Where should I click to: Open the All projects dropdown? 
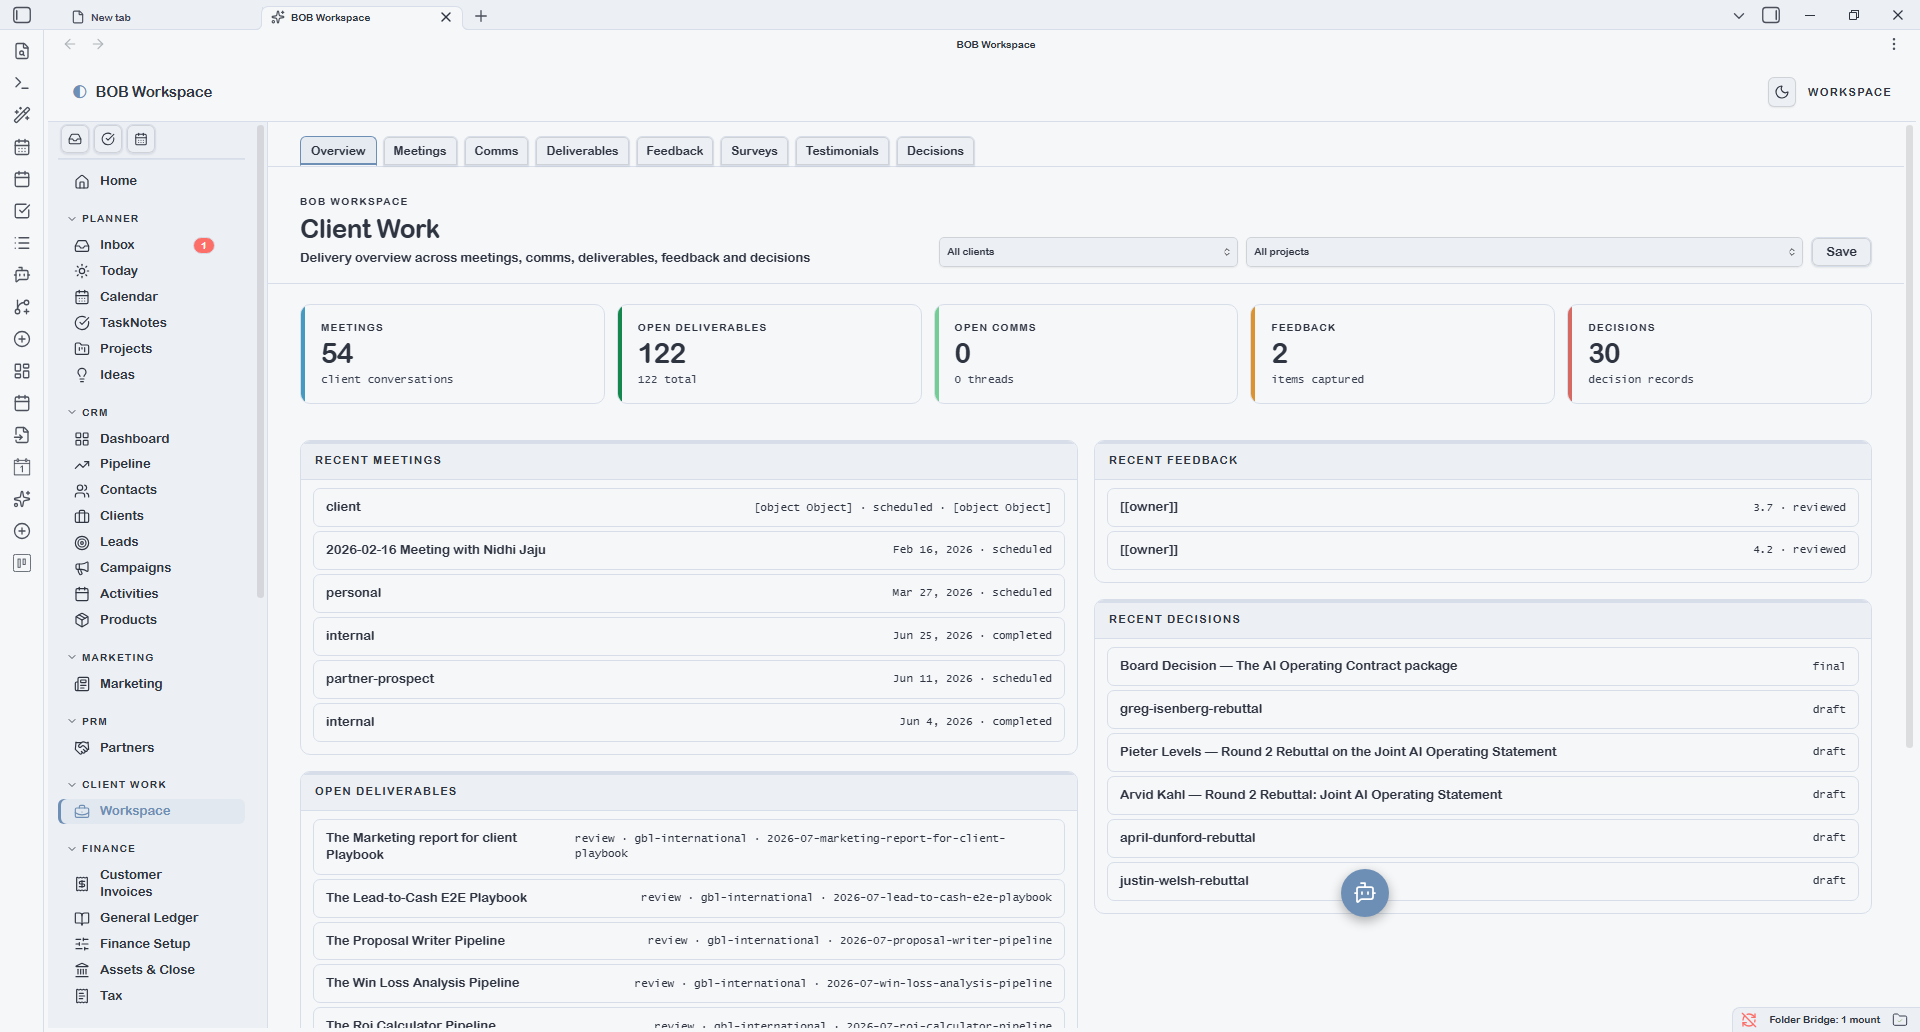coord(1524,252)
